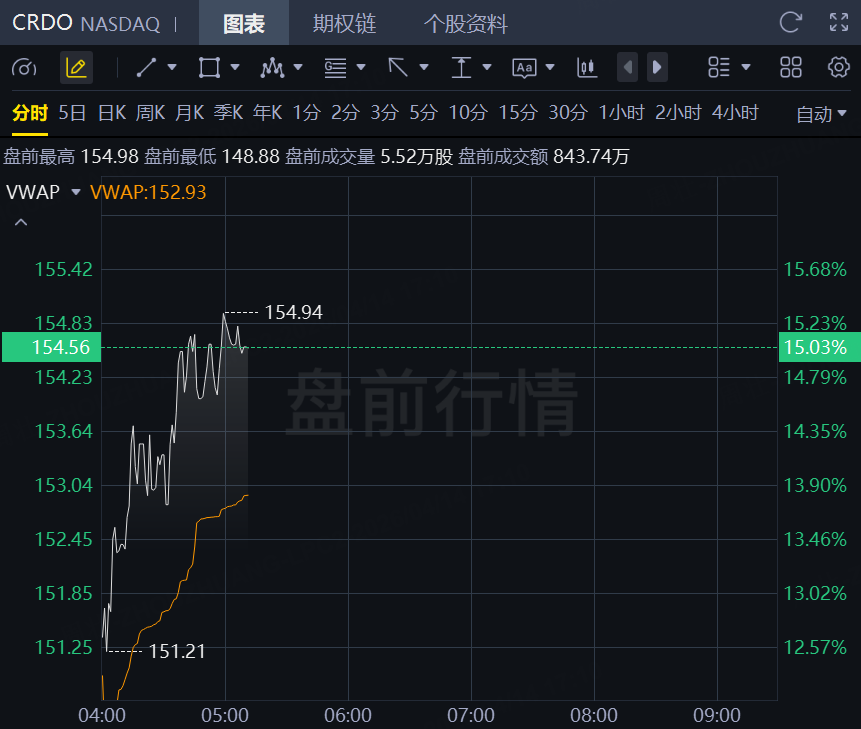
Task: Select the 周K timeframe
Action: click(x=150, y=113)
